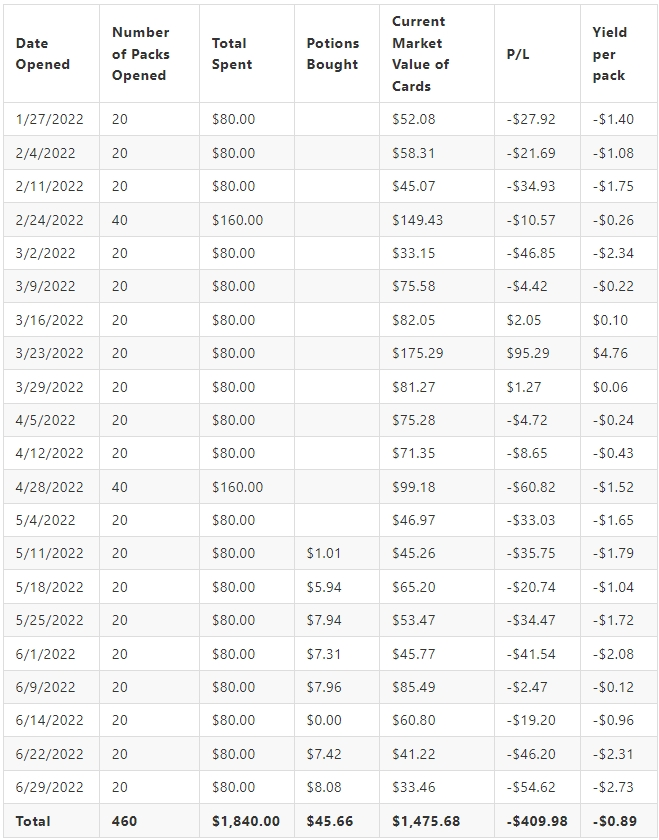Click the 6/14/2022 date cell
Screen dimensions: 659x840
(x=51, y=720)
